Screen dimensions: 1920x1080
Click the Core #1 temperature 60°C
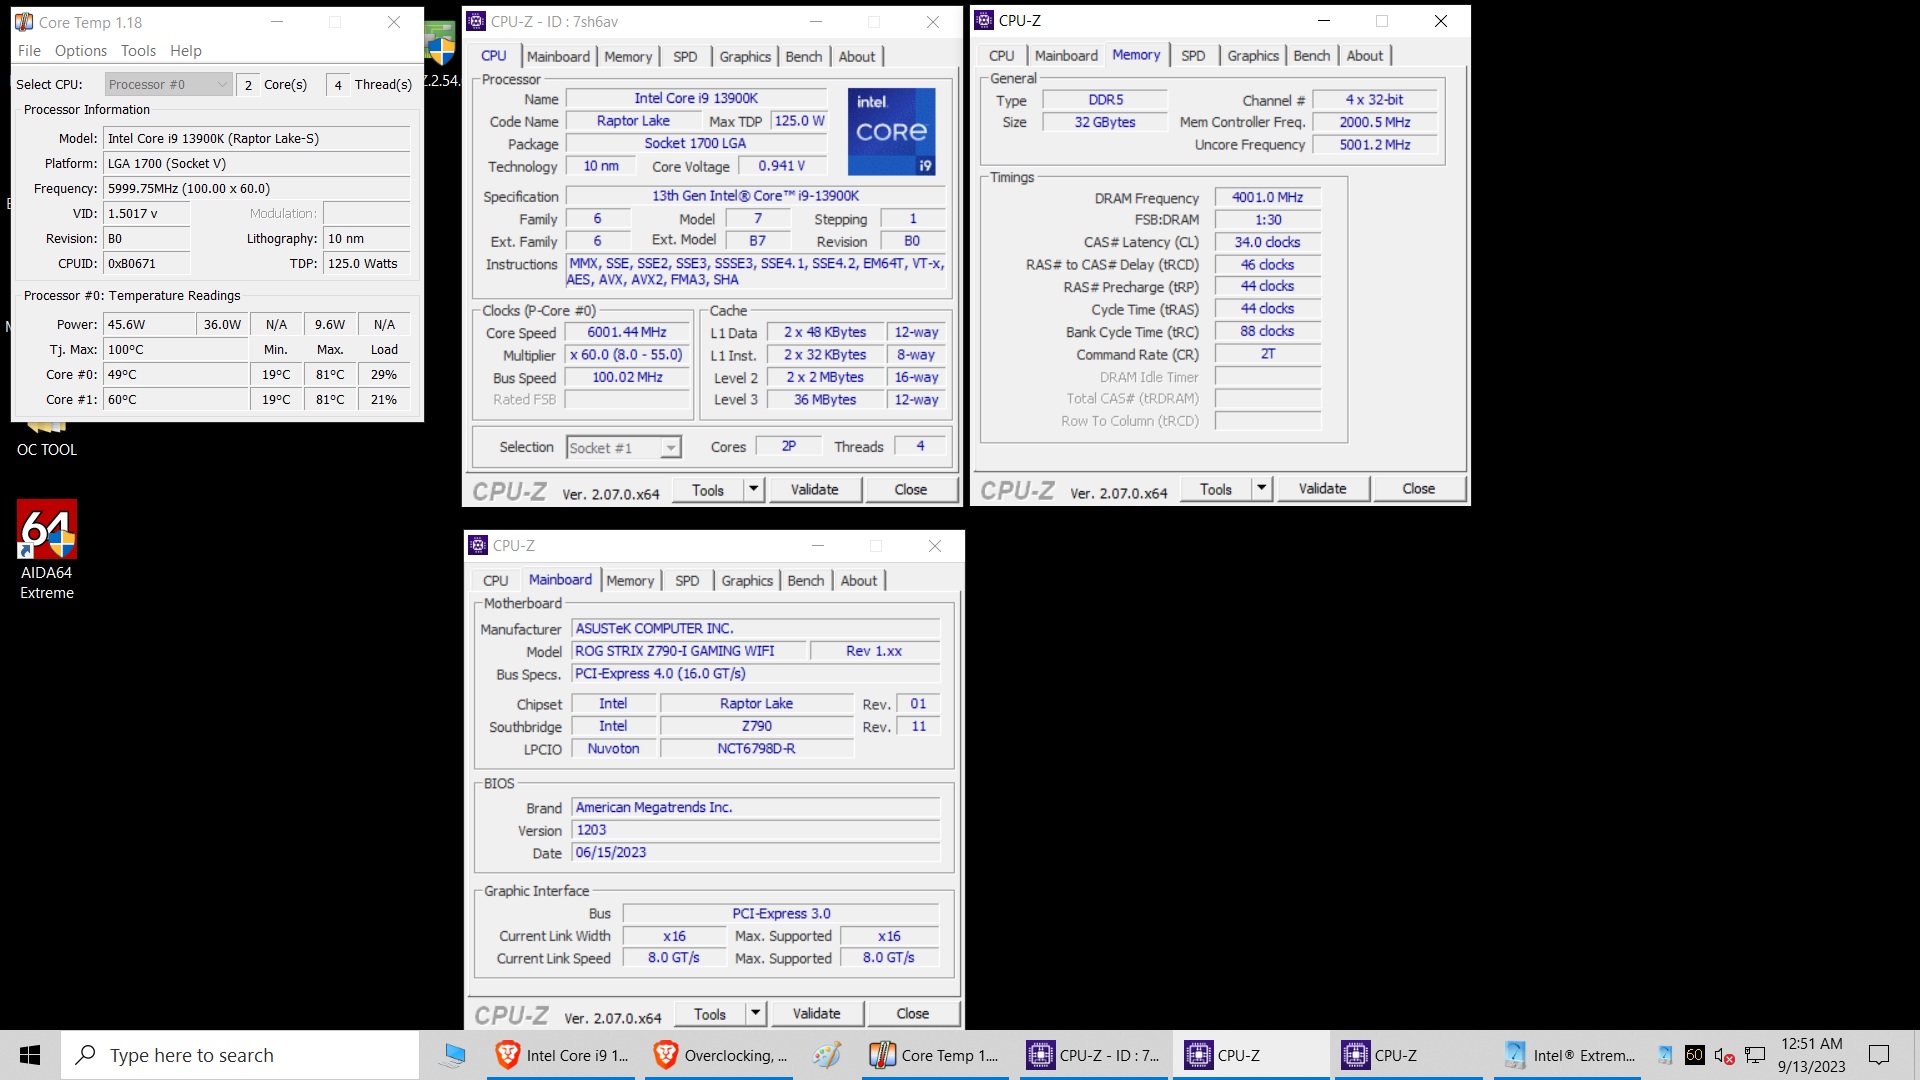click(x=176, y=400)
